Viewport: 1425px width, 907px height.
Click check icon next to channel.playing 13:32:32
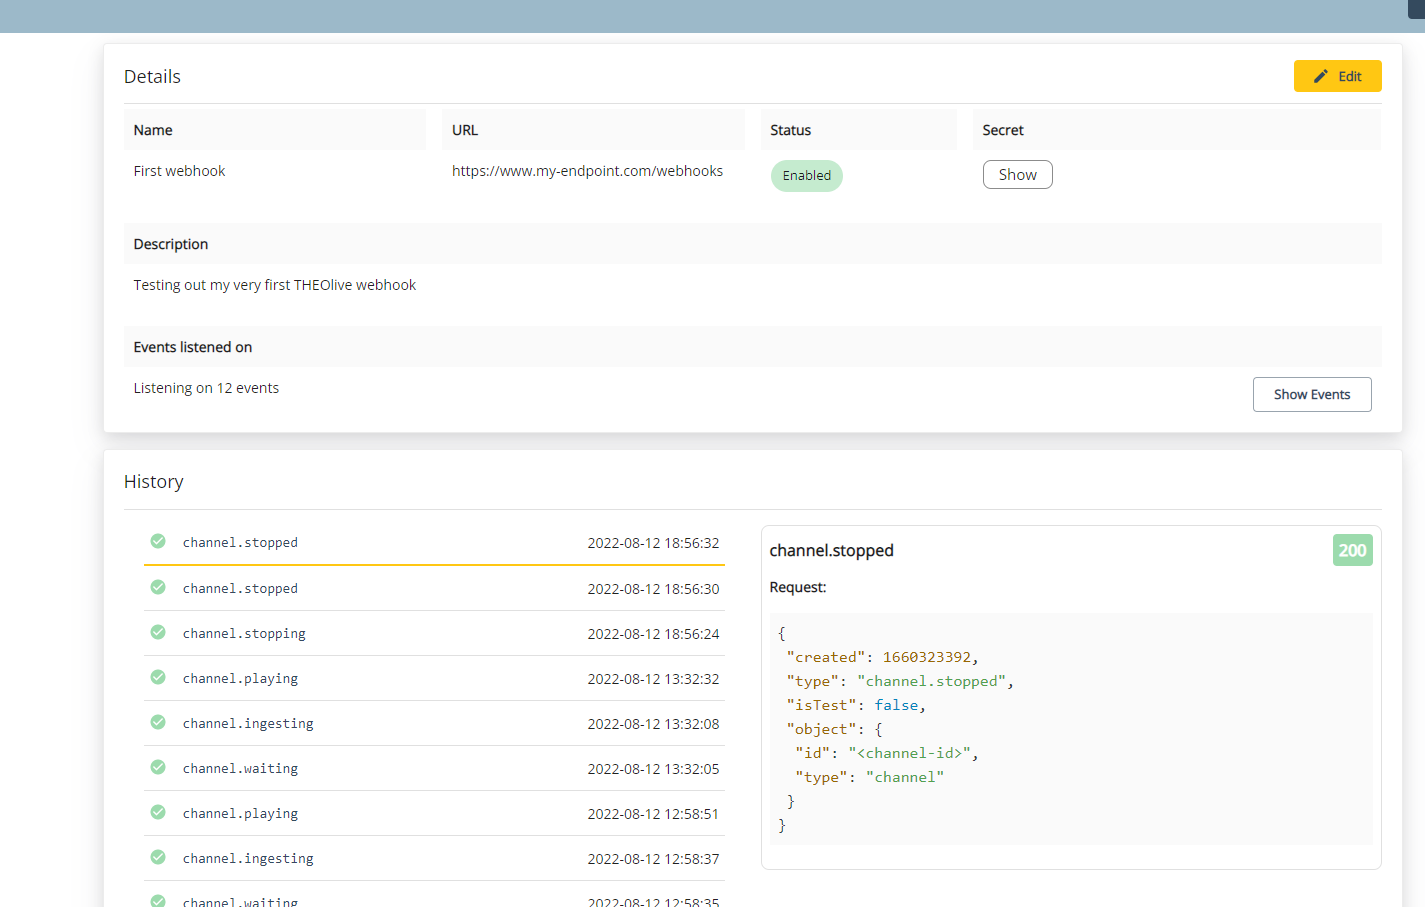coord(158,677)
